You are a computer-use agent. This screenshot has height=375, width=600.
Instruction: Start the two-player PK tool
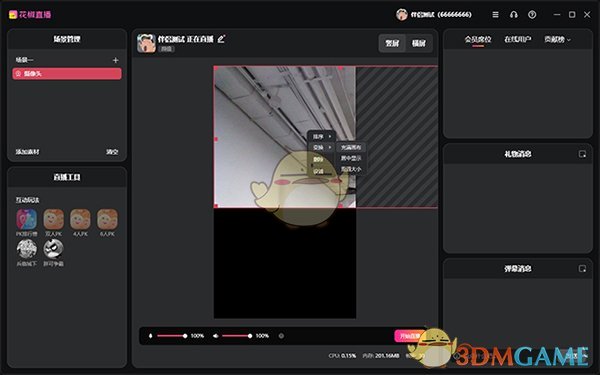[54, 222]
